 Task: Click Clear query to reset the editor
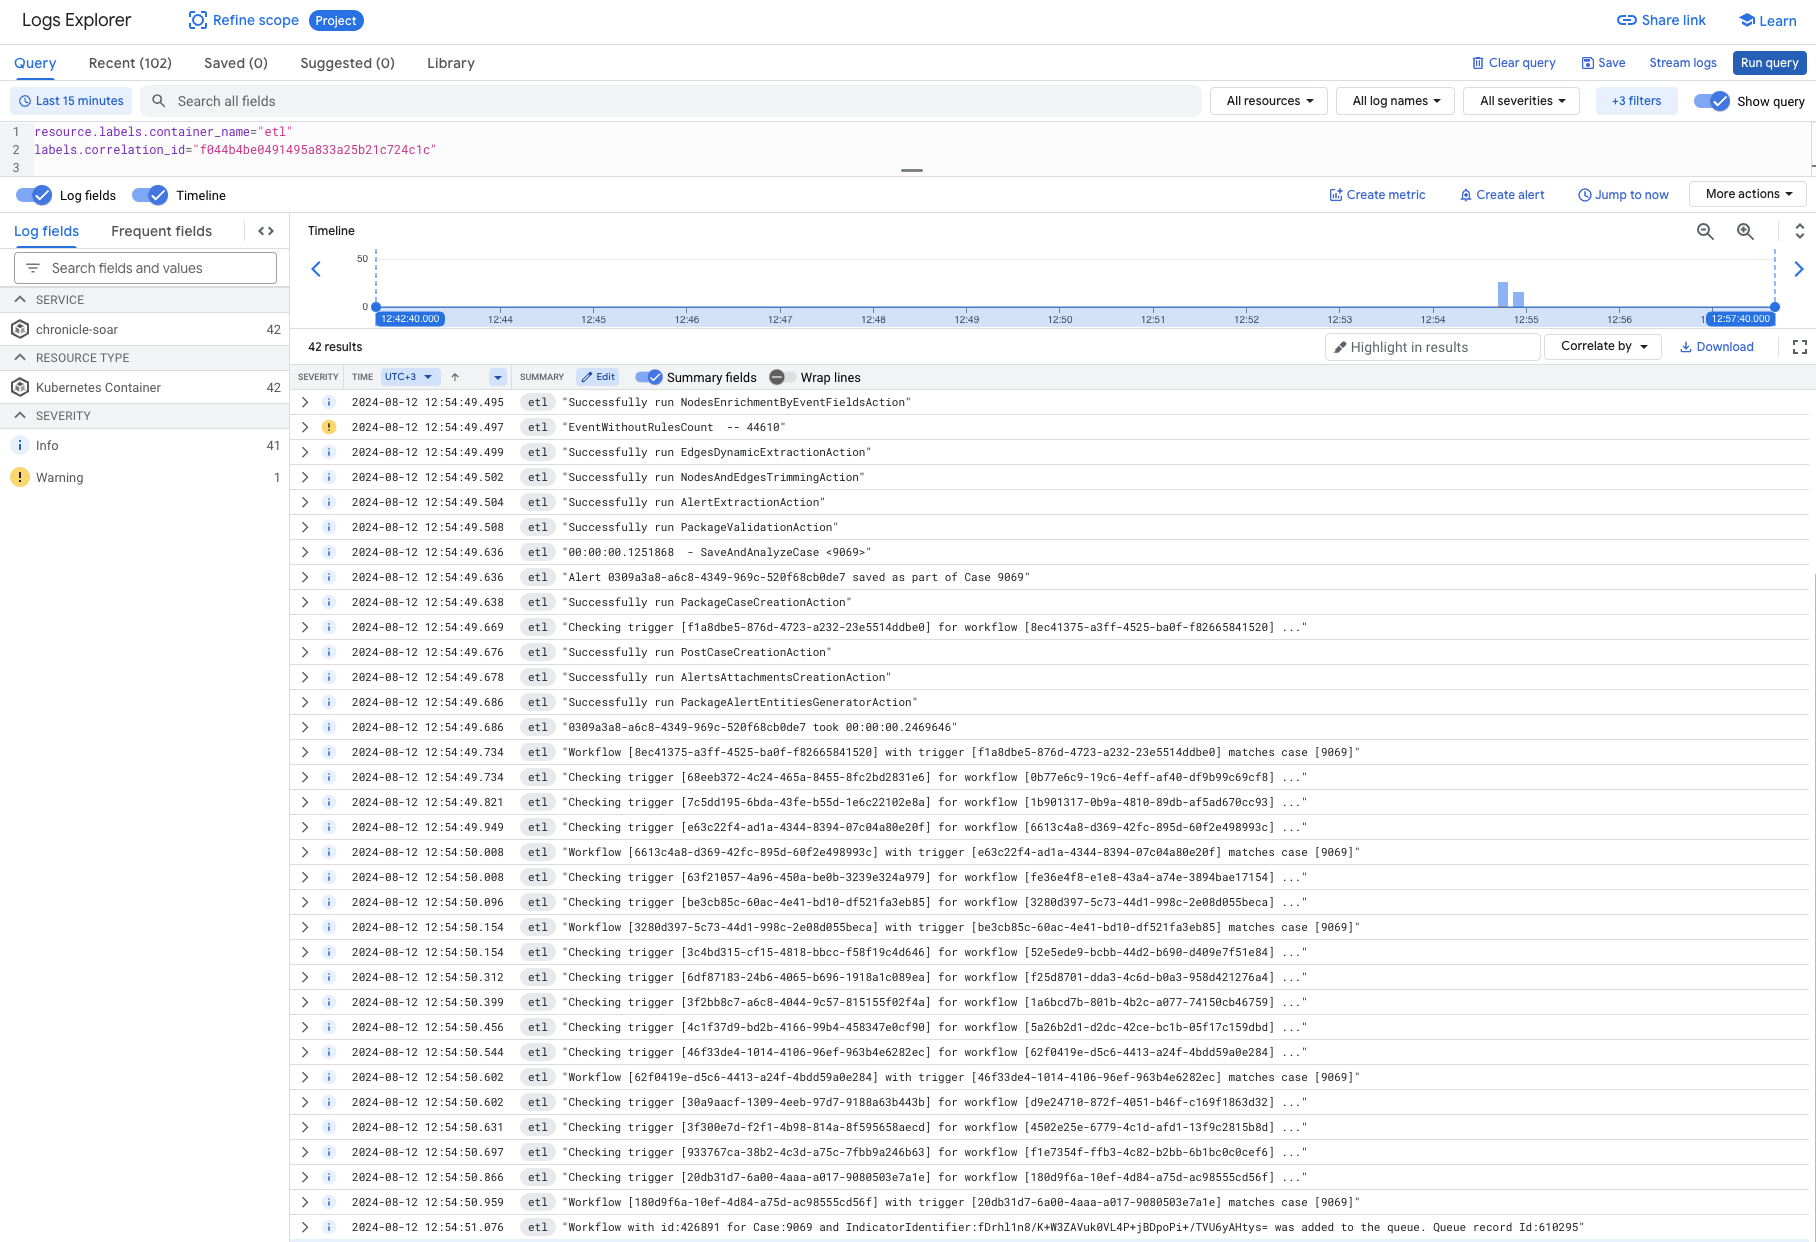pyautogui.click(x=1514, y=62)
